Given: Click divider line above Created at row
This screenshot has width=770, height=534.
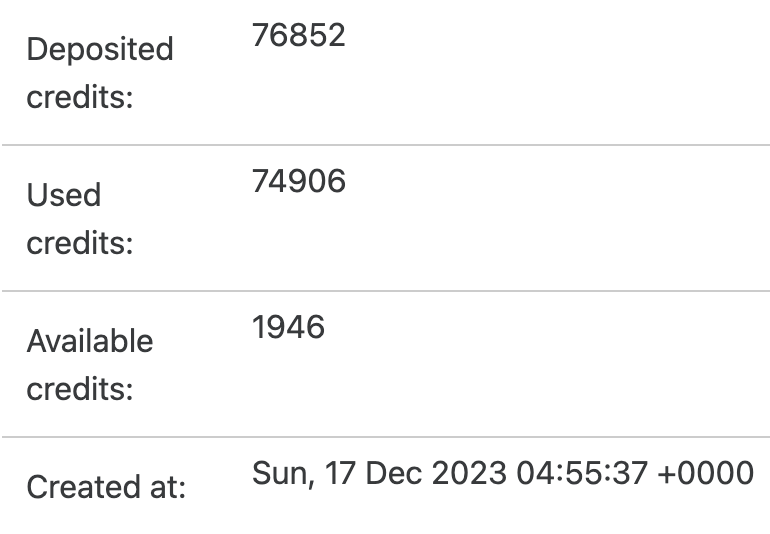Looking at the screenshot, I should point(386,436).
